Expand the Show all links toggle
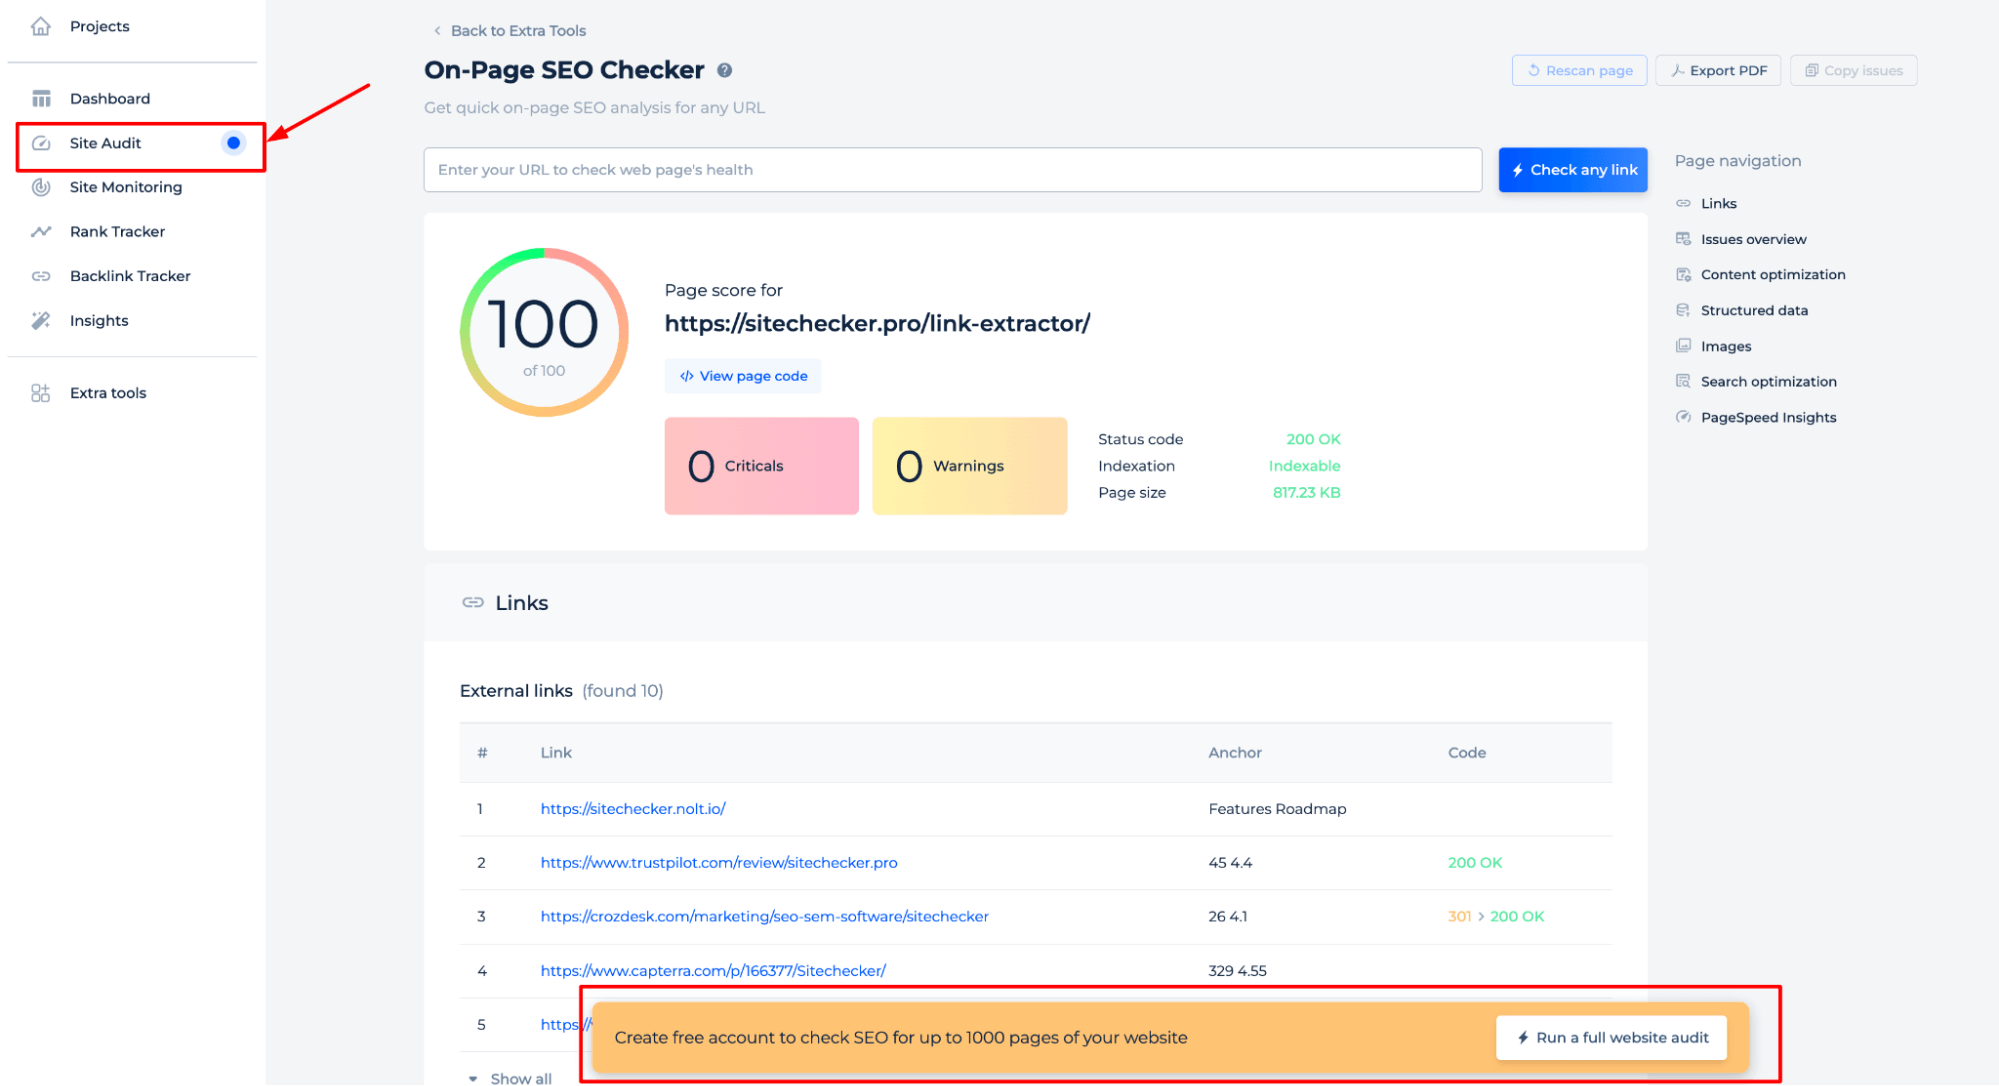The width and height of the screenshot is (1999, 1086). pyautogui.click(x=510, y=1078)
